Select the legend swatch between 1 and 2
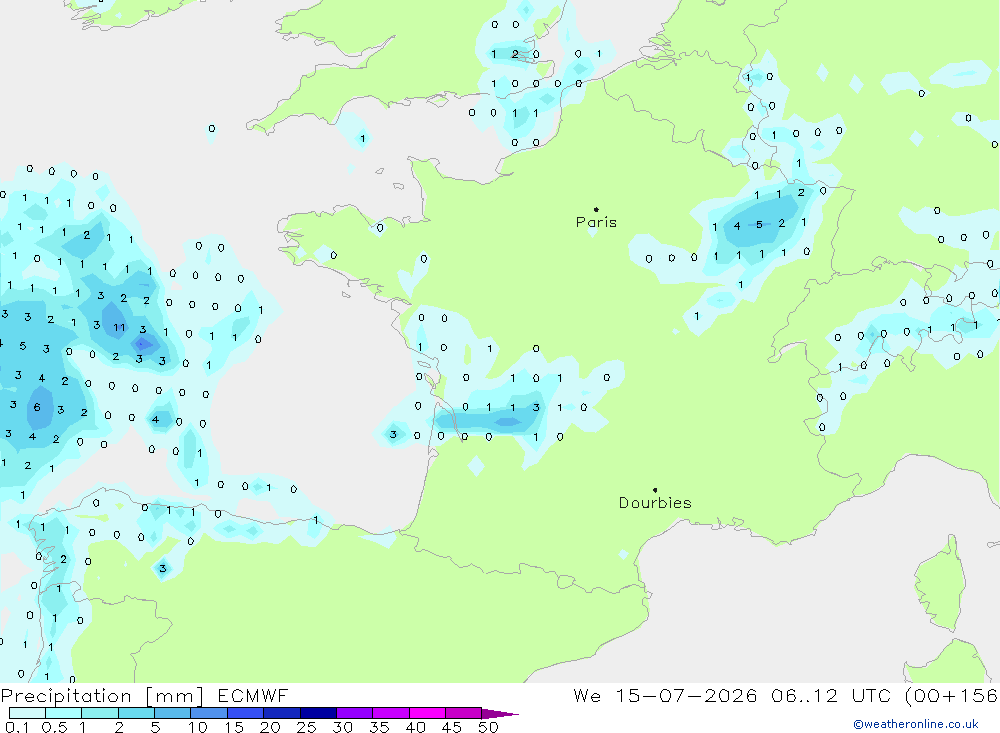Image resolution: width=1000 pixels, height=733 pixels. (x=99, y=713)
